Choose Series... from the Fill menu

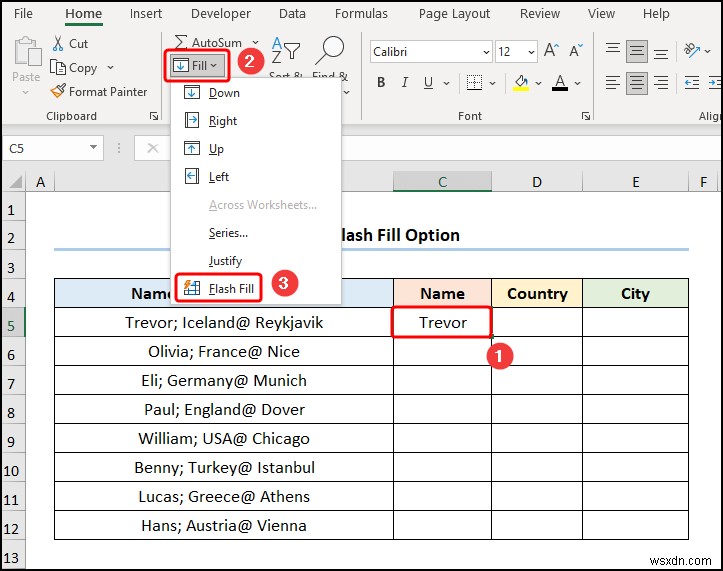pyautogui.click(x=256, y=232)
